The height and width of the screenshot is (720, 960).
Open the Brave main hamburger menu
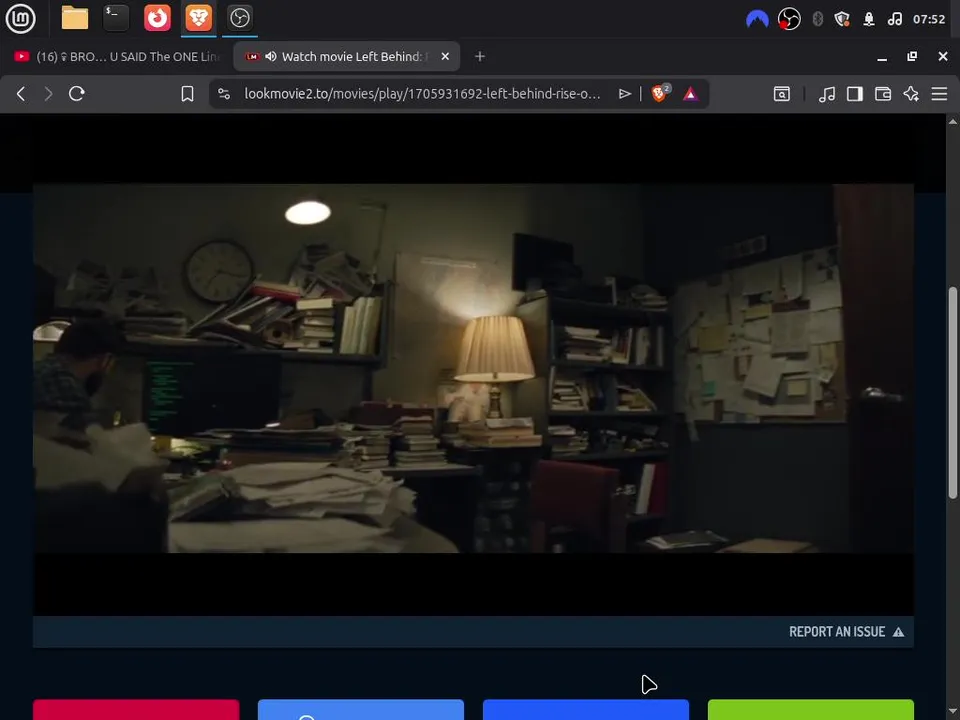939,94
